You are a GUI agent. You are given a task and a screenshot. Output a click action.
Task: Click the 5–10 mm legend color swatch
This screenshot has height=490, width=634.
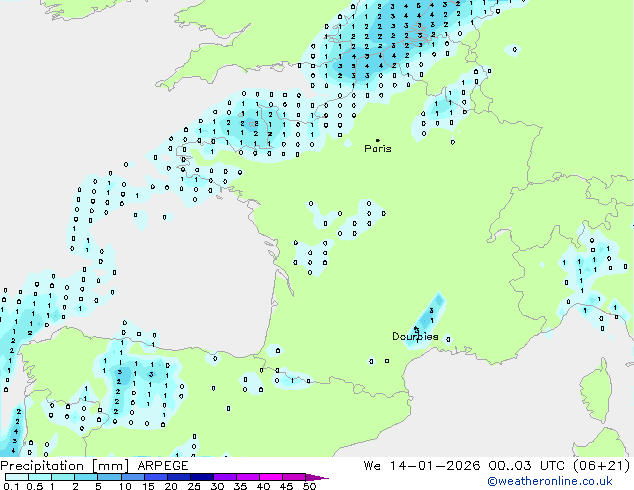tap(109, 477)
